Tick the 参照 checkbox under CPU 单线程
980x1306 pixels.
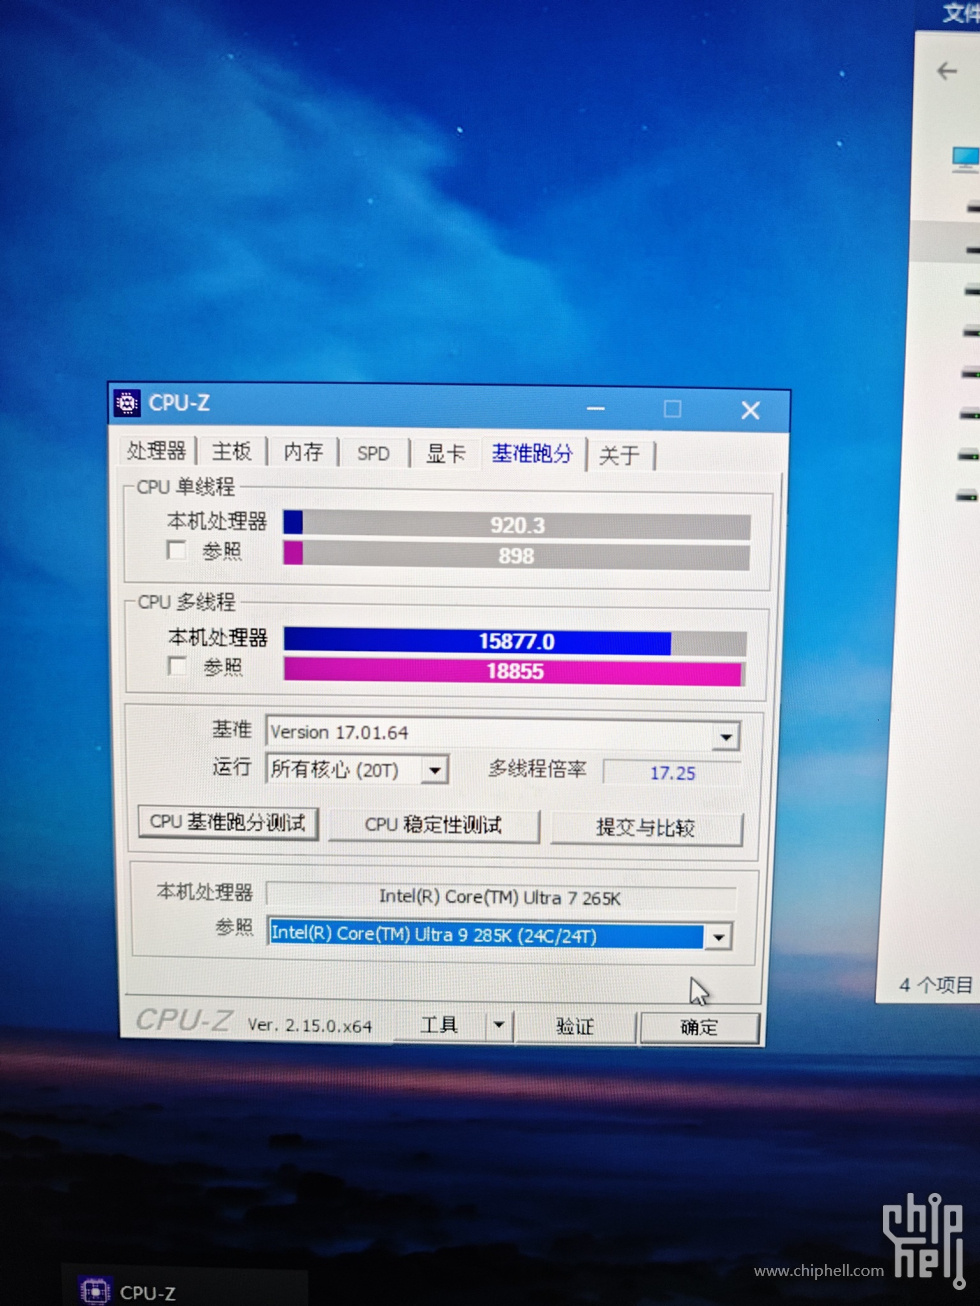click(176, 550)
